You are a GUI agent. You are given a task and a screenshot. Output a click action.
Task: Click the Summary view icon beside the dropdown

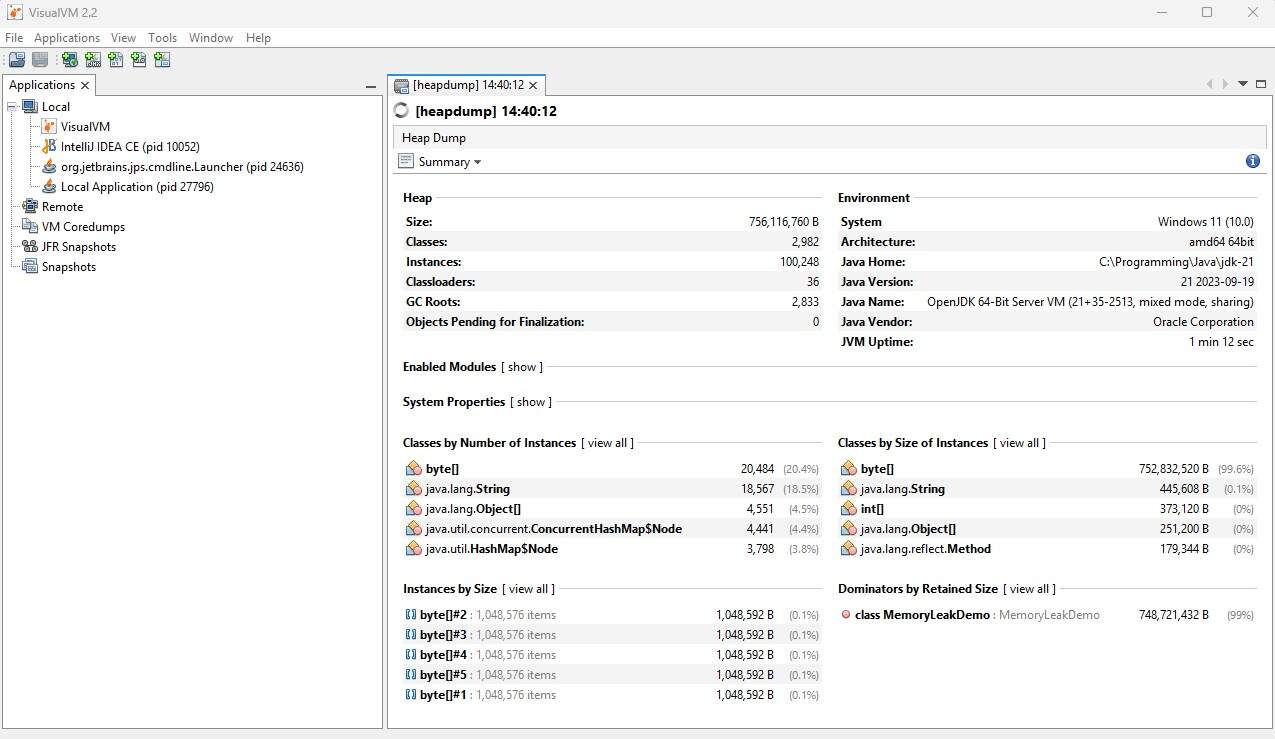pyautogui.click(x=406, y=161)
